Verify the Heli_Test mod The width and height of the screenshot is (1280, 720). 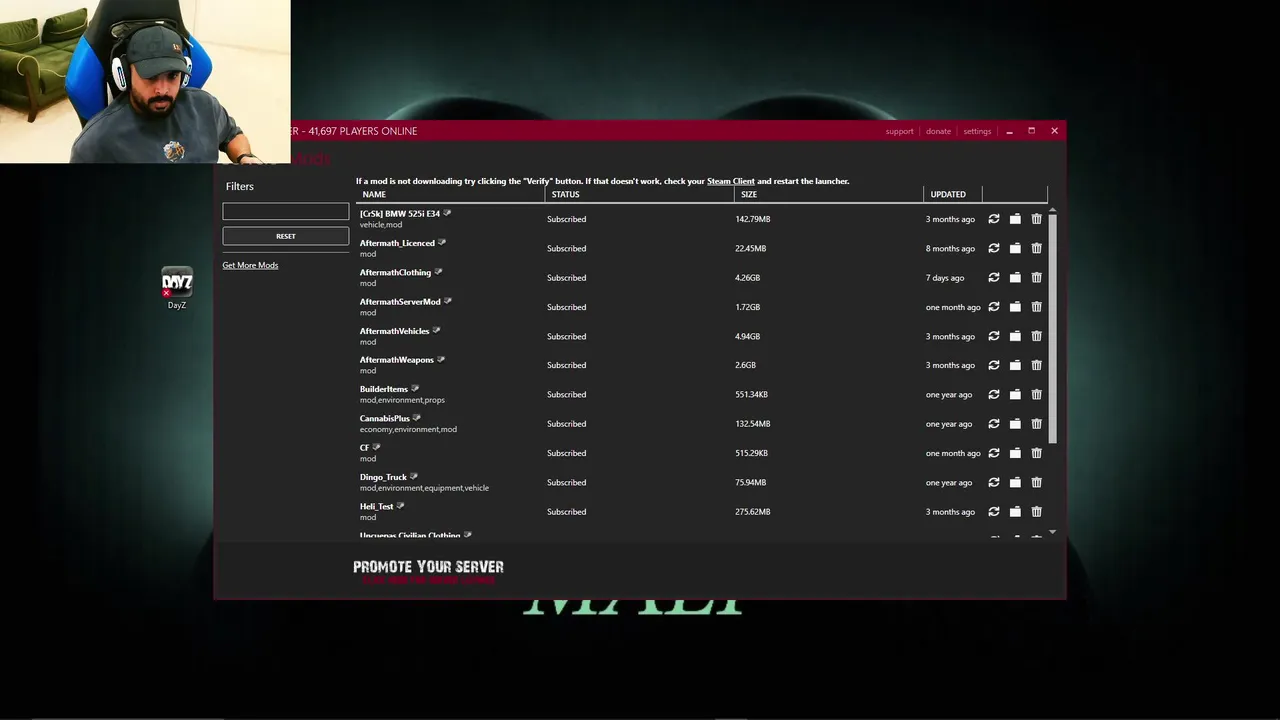click(x=994, y=512)
